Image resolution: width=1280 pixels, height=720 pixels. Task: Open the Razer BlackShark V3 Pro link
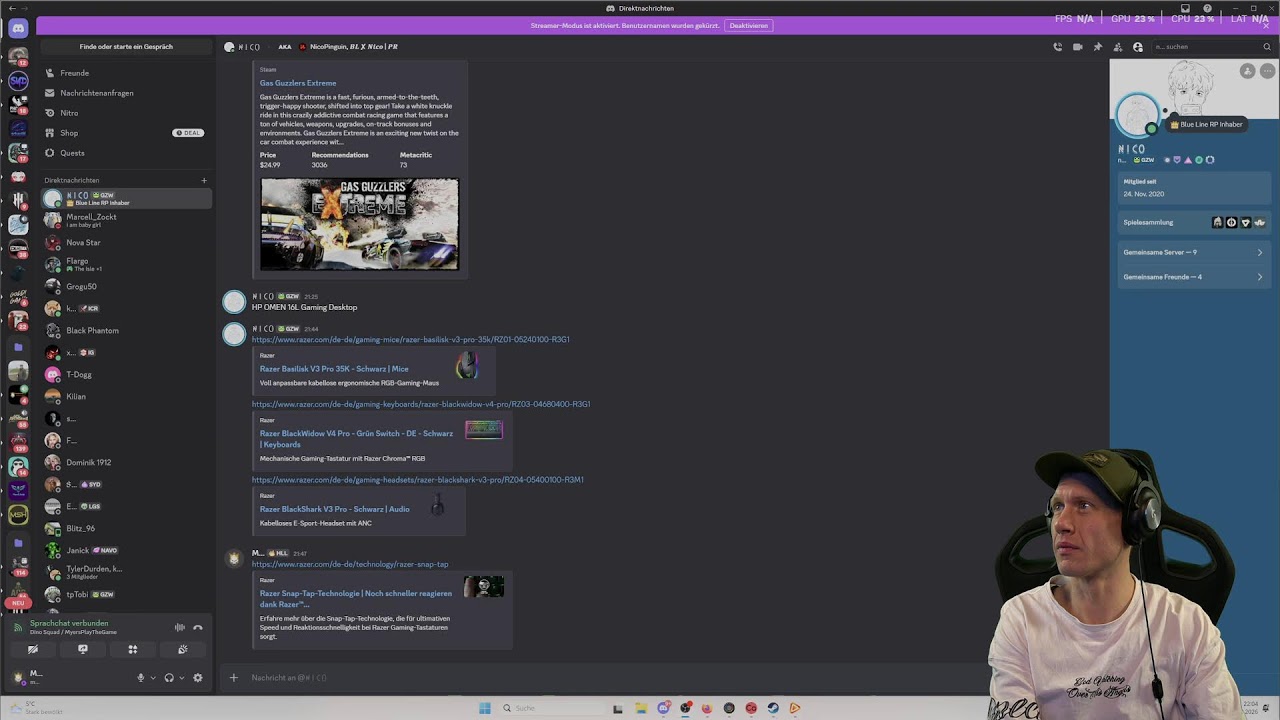(x=335, y=509)
